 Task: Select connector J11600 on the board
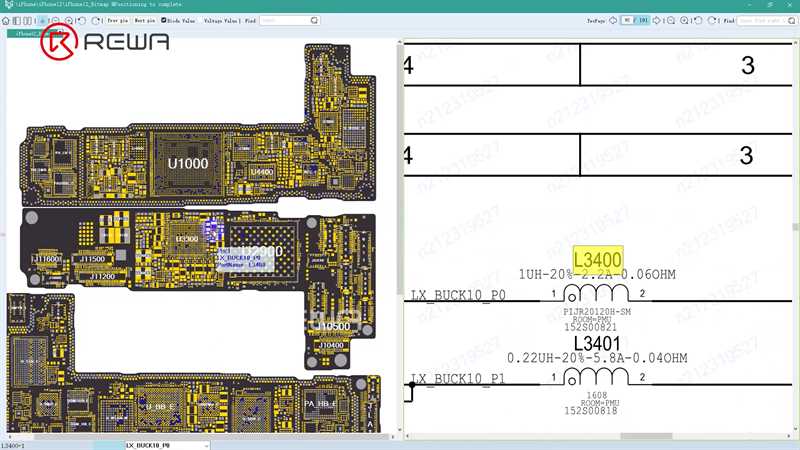46,259
